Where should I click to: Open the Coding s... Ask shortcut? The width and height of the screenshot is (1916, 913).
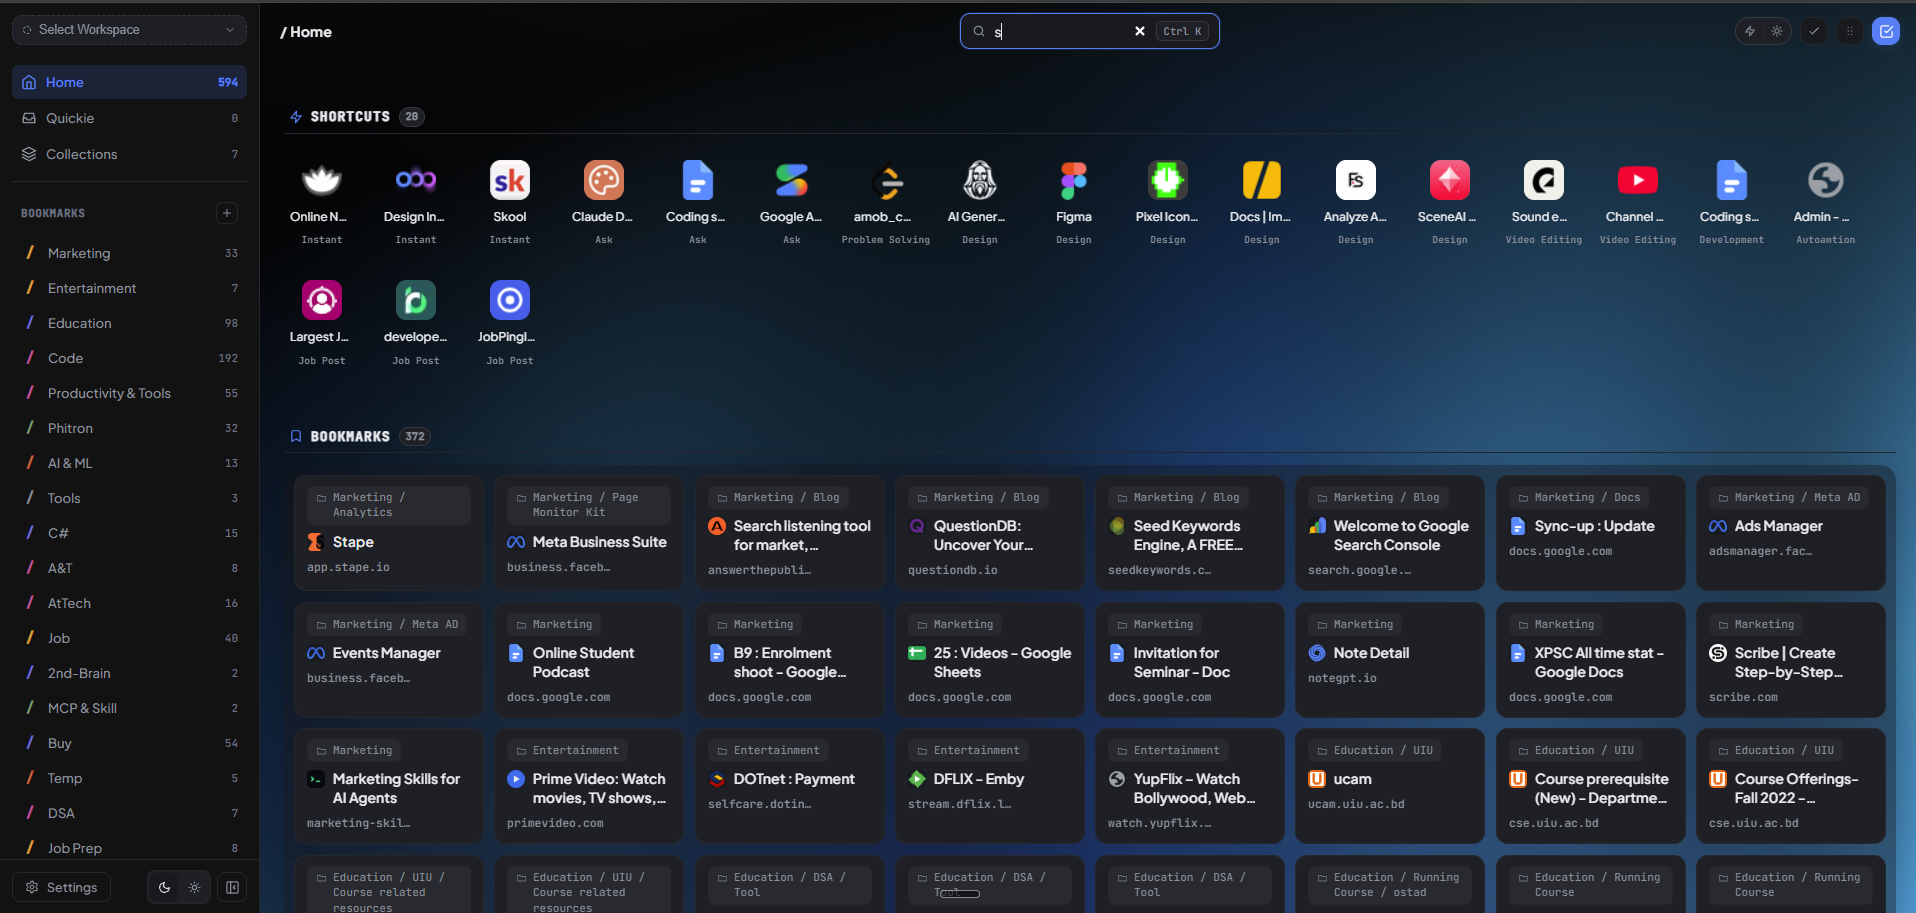698,181
